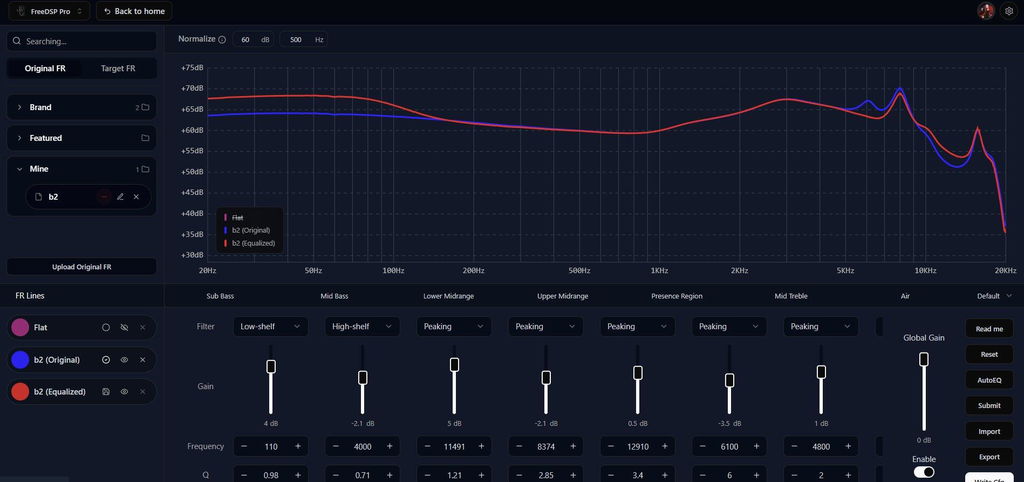
Task: Open the Default preset dropdown
Action: coord(995,296)
